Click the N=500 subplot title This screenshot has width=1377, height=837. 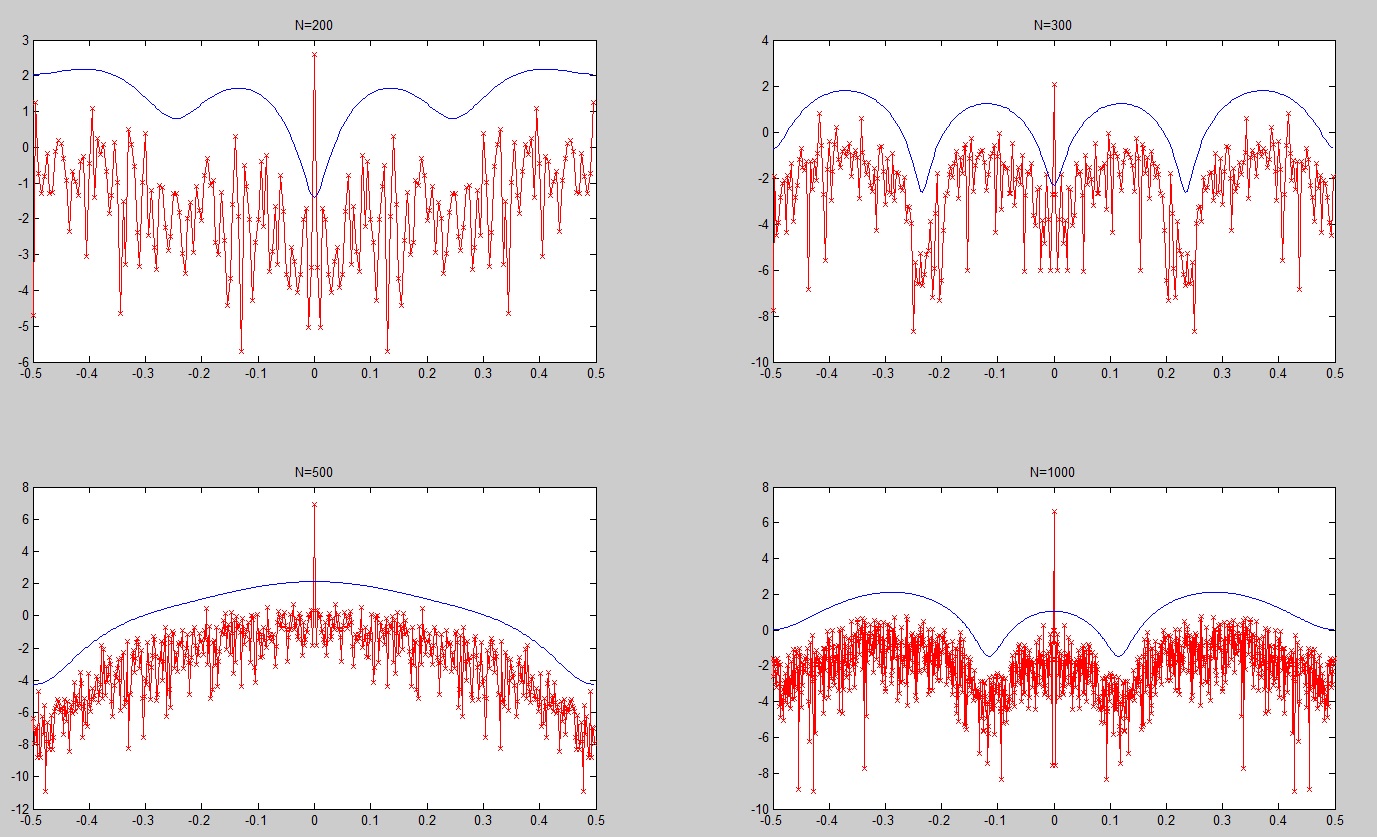(314, 472)
